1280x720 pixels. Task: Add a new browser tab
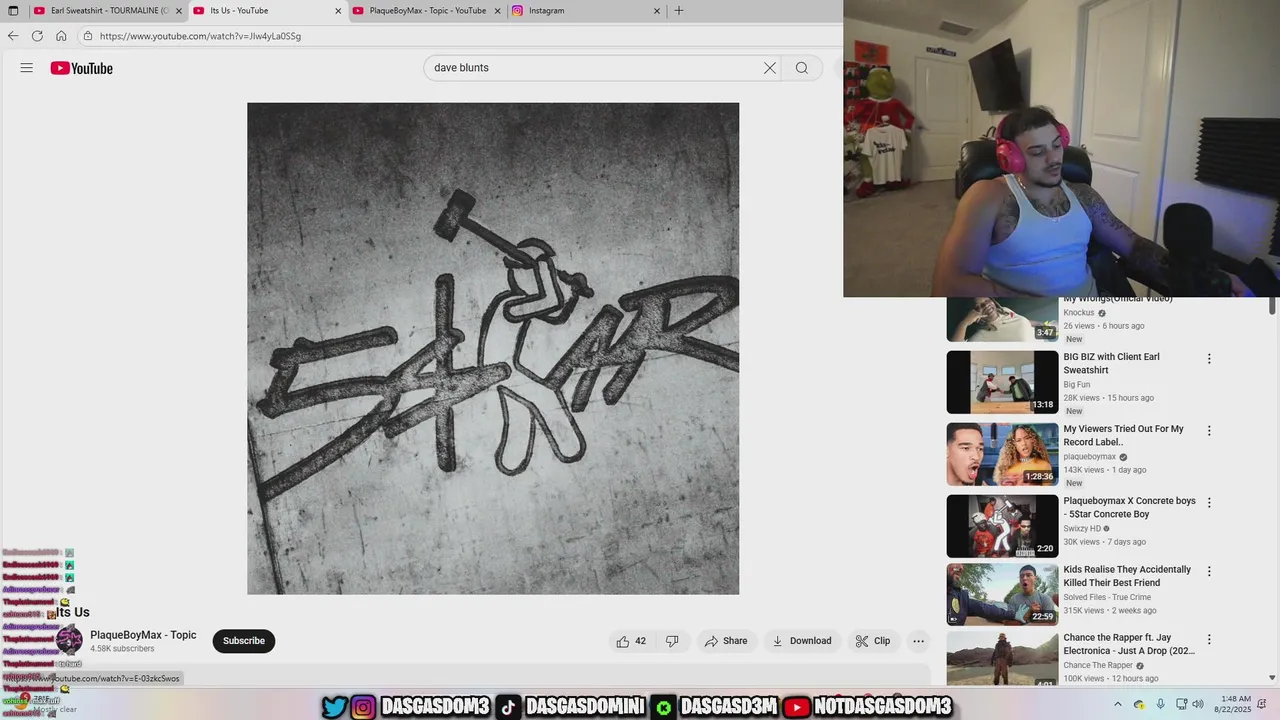coord(679,11)
